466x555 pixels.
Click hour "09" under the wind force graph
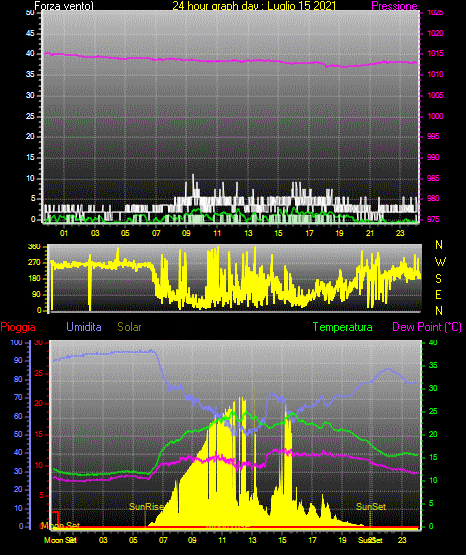[186, 233]
